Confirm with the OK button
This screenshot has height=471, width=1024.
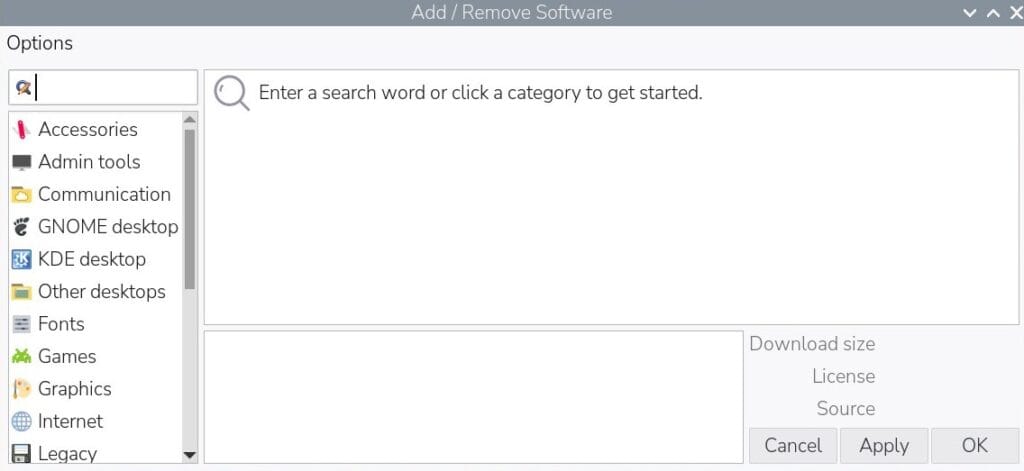(x=974, y=446)
